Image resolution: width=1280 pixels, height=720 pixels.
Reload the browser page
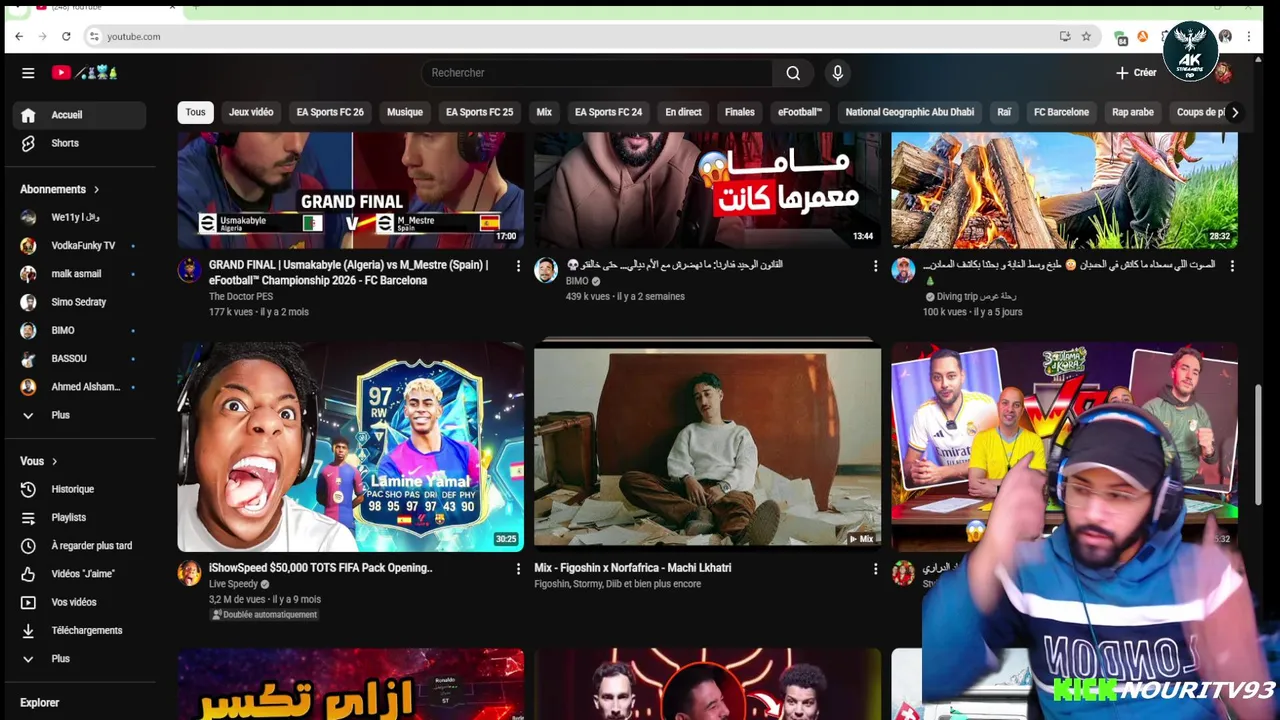[x=66, y=36]
